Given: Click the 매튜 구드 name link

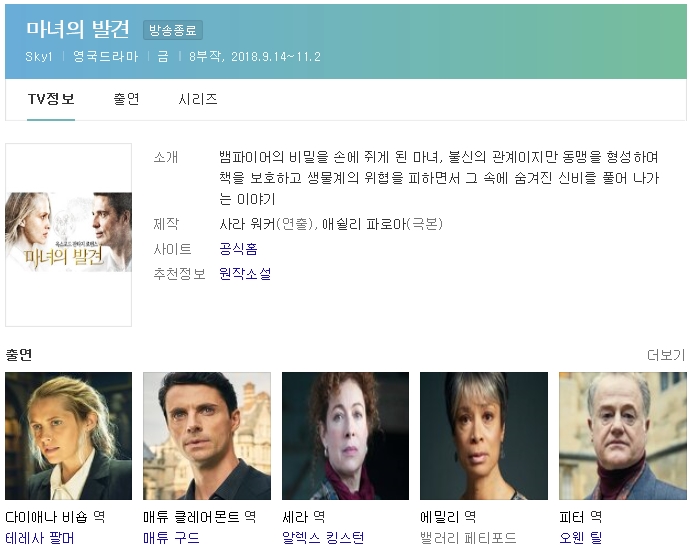Looking at the screenshot, I should click(172, 538).
